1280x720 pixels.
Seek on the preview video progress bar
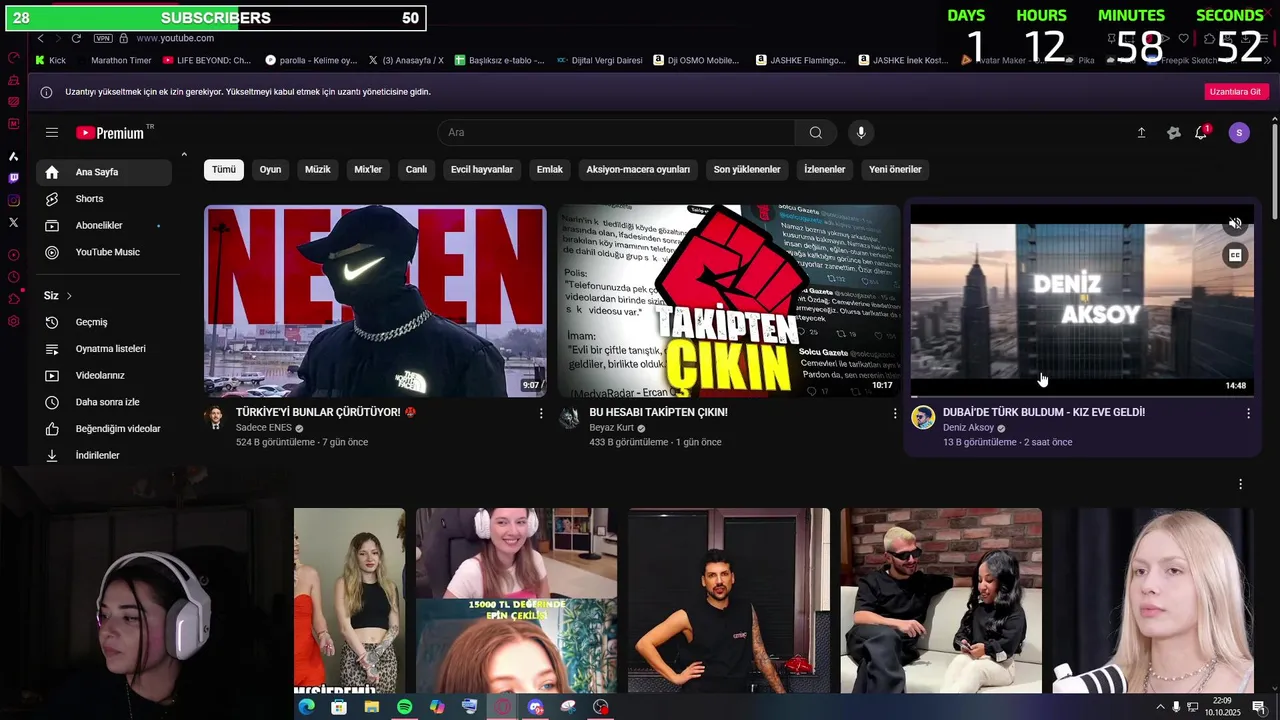coord(1081,396)
